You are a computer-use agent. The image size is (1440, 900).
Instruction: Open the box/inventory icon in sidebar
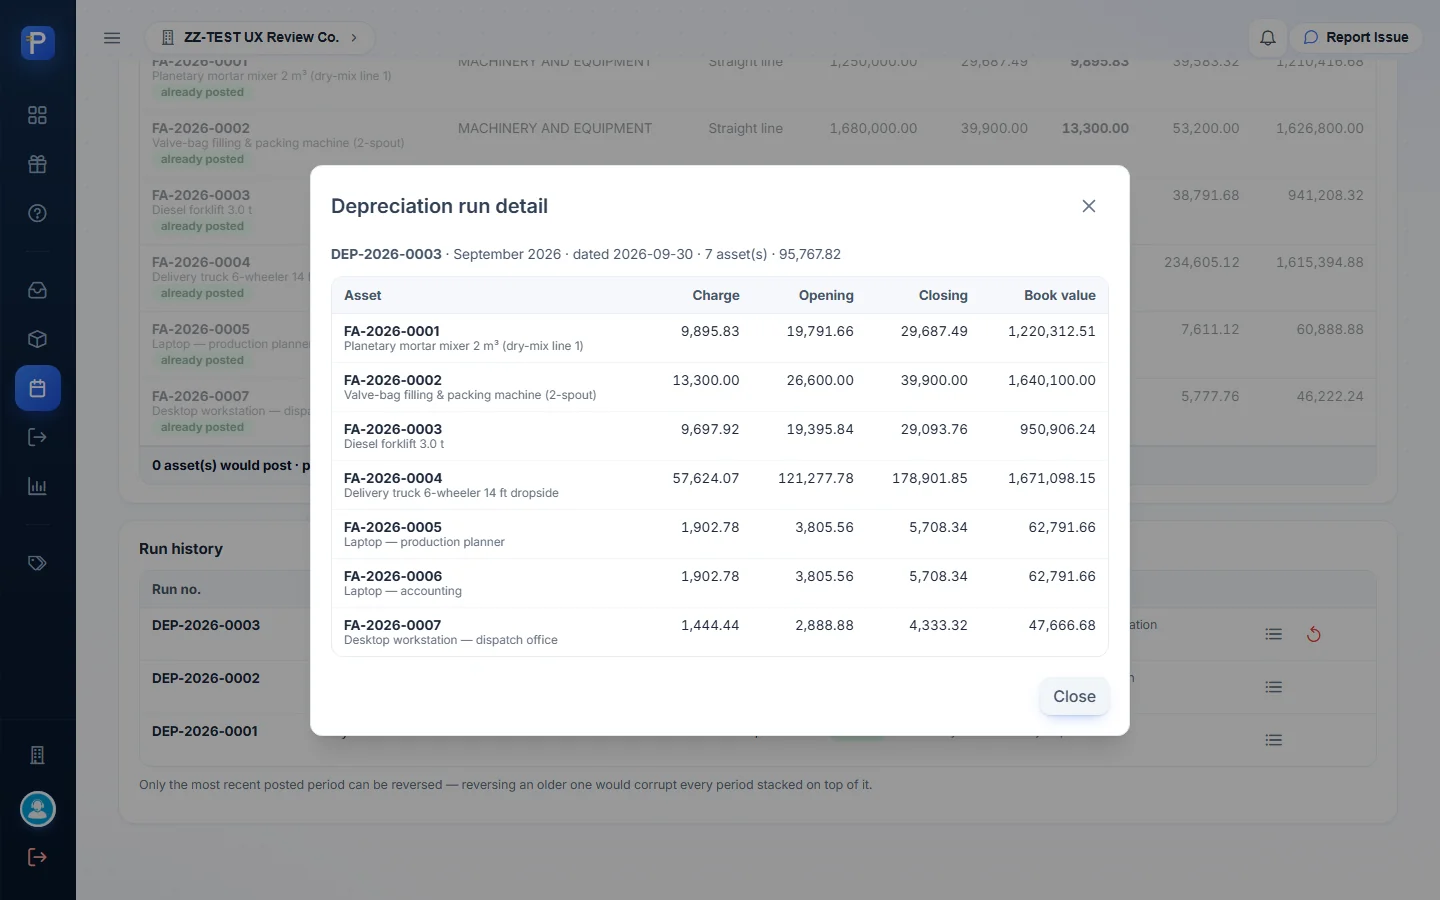38,339
